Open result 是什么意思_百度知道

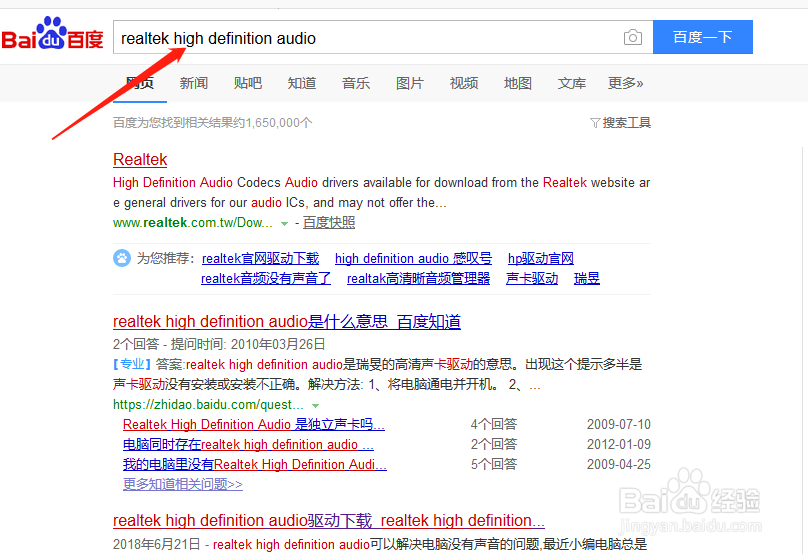click(287, 322)
